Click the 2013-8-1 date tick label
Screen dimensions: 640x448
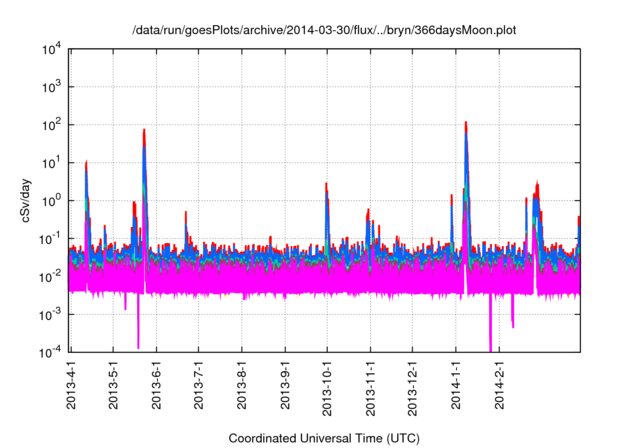(x=242, y=389)
